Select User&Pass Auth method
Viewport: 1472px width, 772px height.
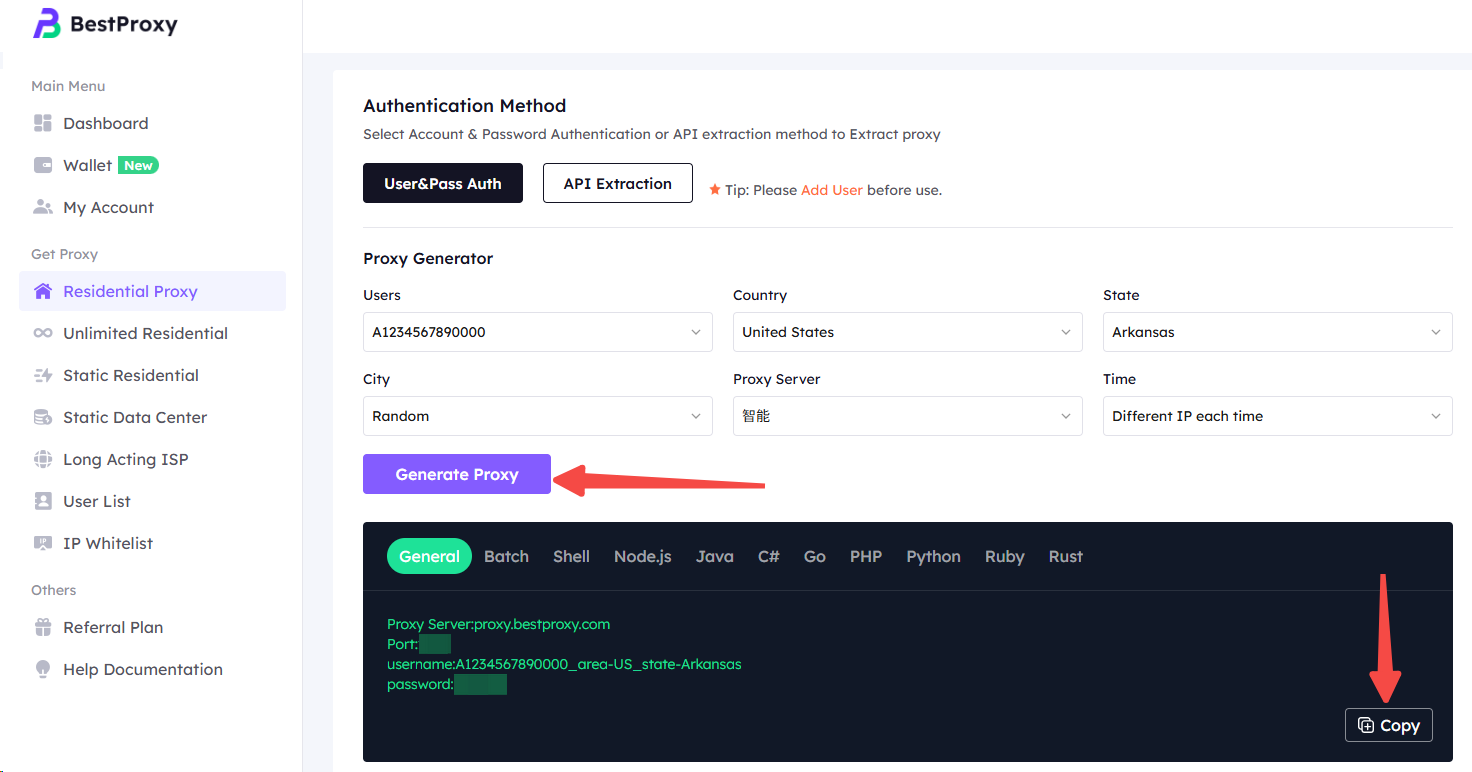click(x=442, y=183)
